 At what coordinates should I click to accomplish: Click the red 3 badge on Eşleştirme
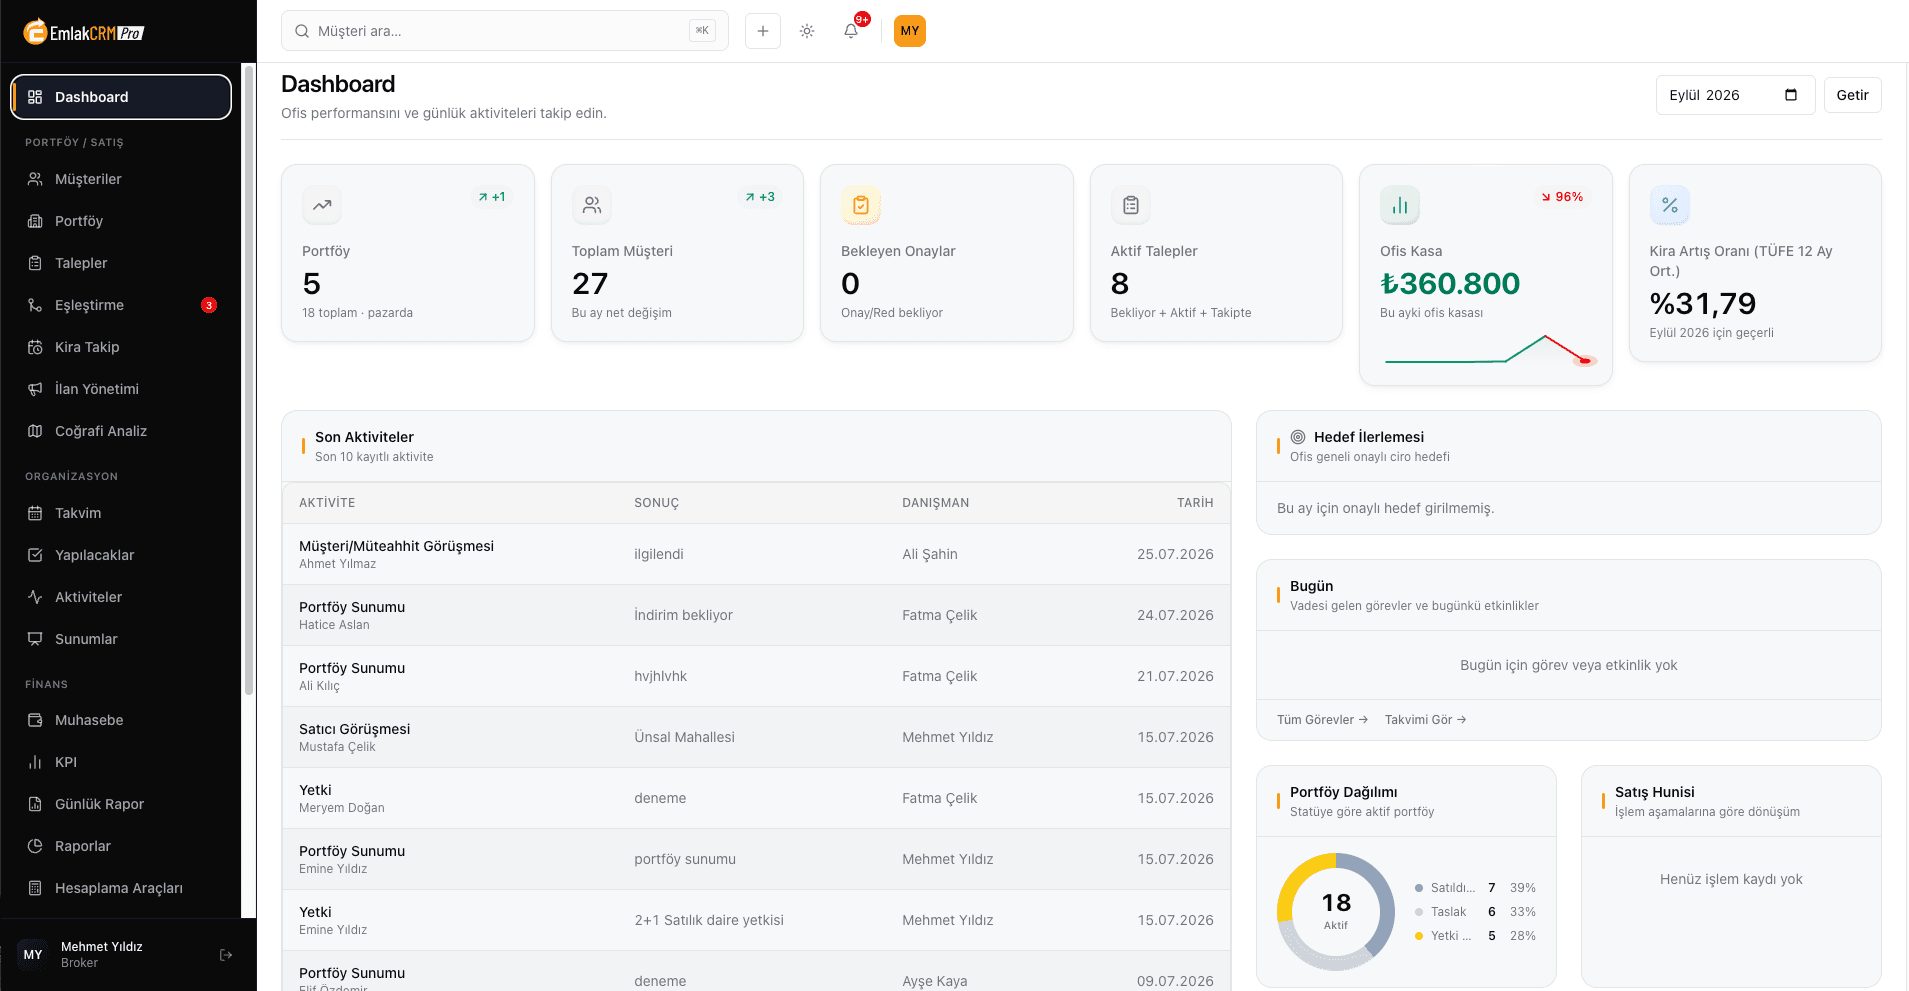tap(209, 305)
